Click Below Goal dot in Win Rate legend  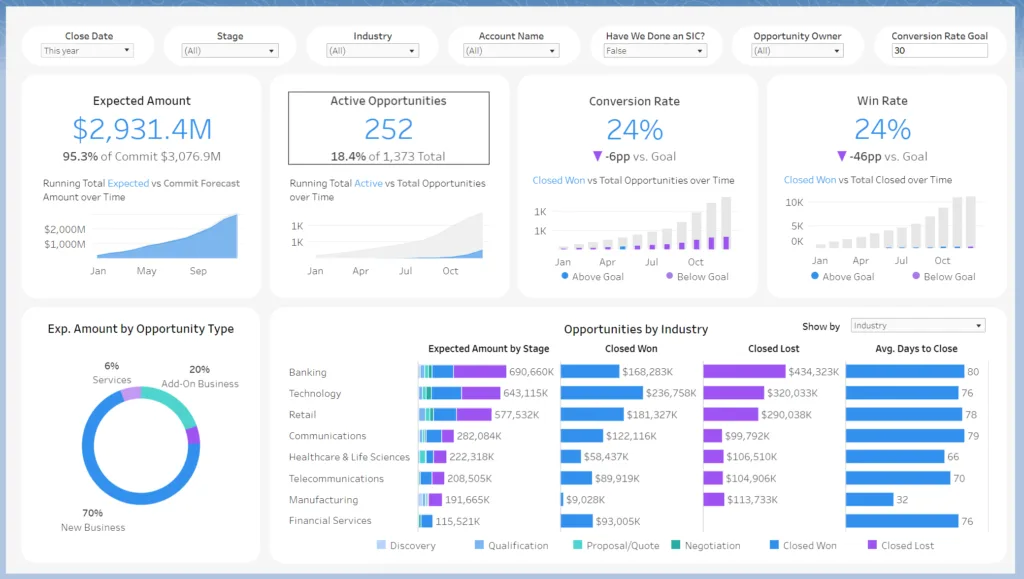point(917,276)
